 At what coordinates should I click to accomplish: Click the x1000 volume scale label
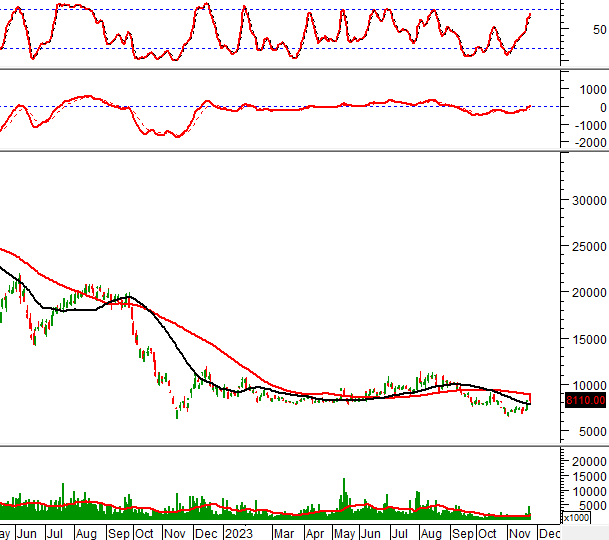click(x=576, y=517)
